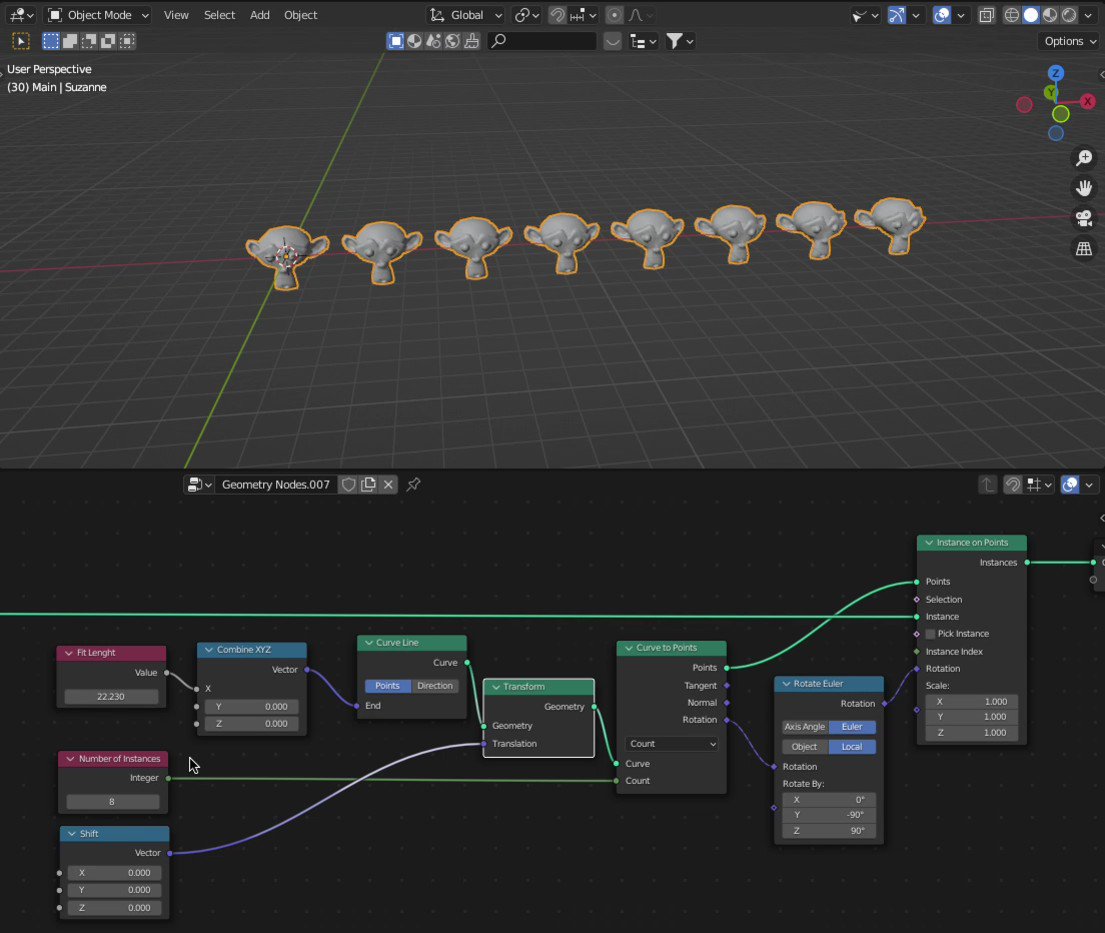Choose the subtract selection mode icon
This screenshot has width=1105, height=933.
point(89,41)
